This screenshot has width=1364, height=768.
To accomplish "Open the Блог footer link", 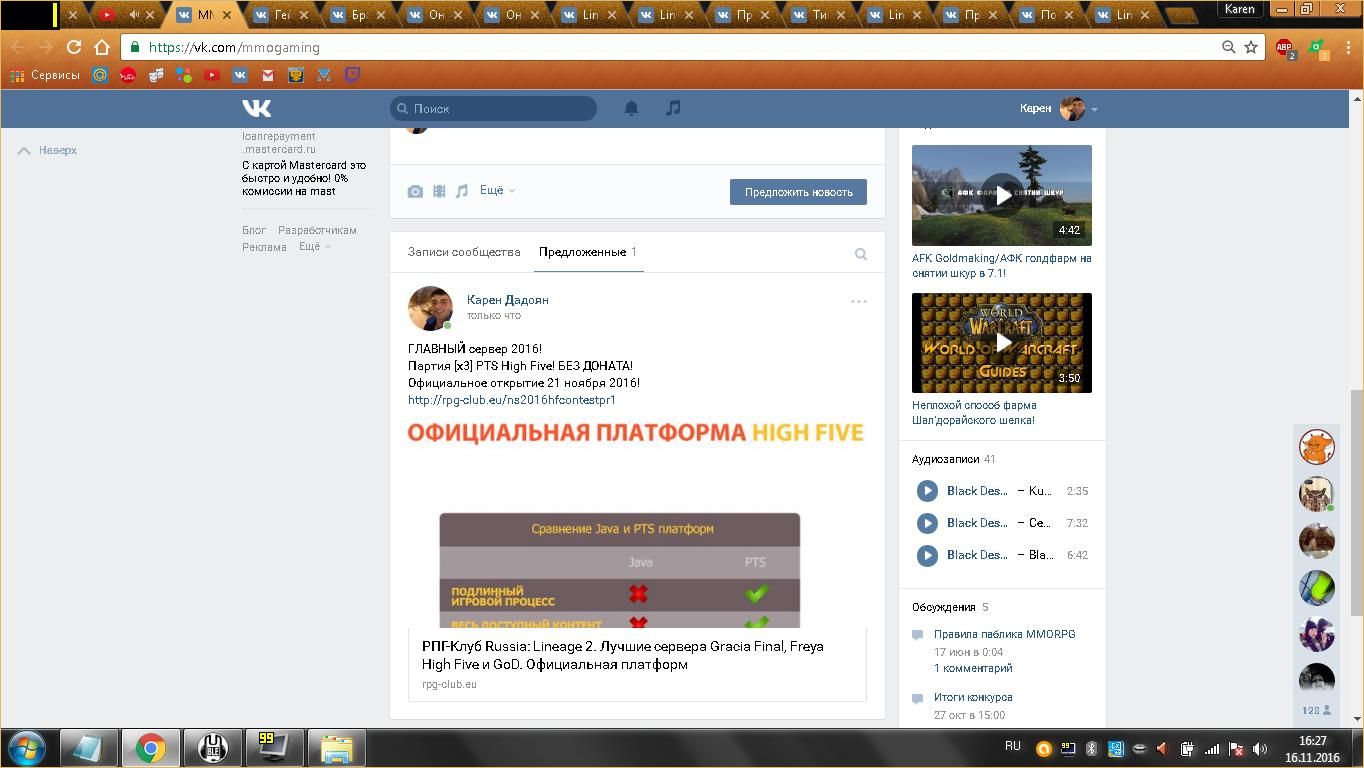I will [x=254, y=230].
